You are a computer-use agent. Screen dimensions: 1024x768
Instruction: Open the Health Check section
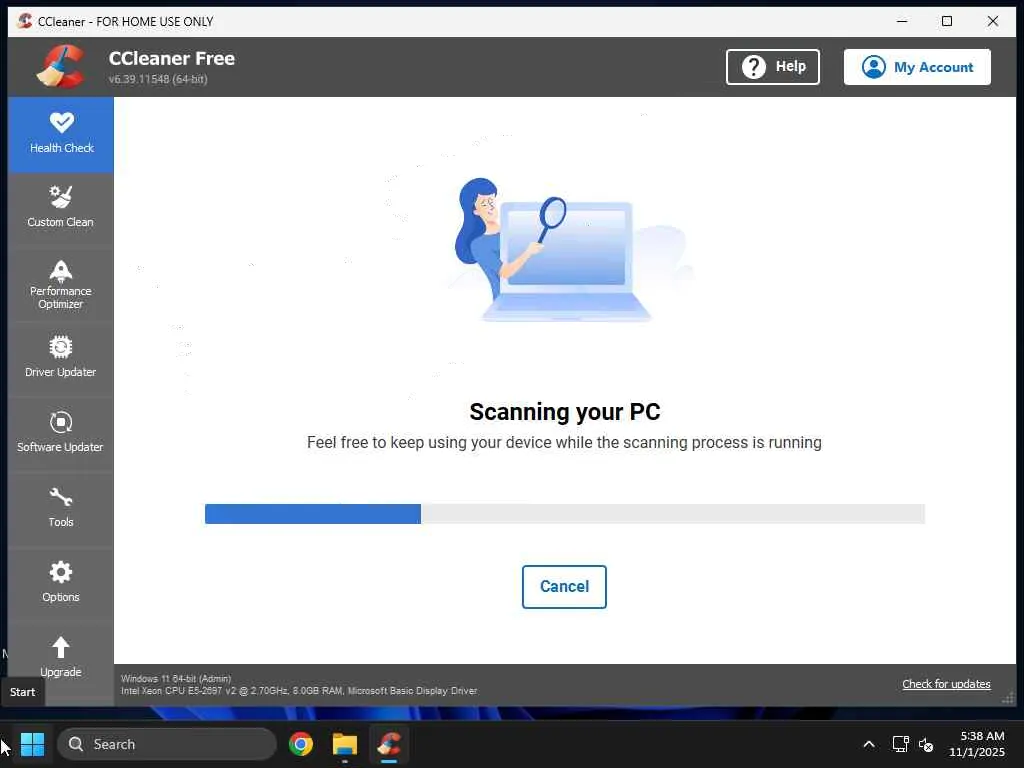click(x=61, y=135)
